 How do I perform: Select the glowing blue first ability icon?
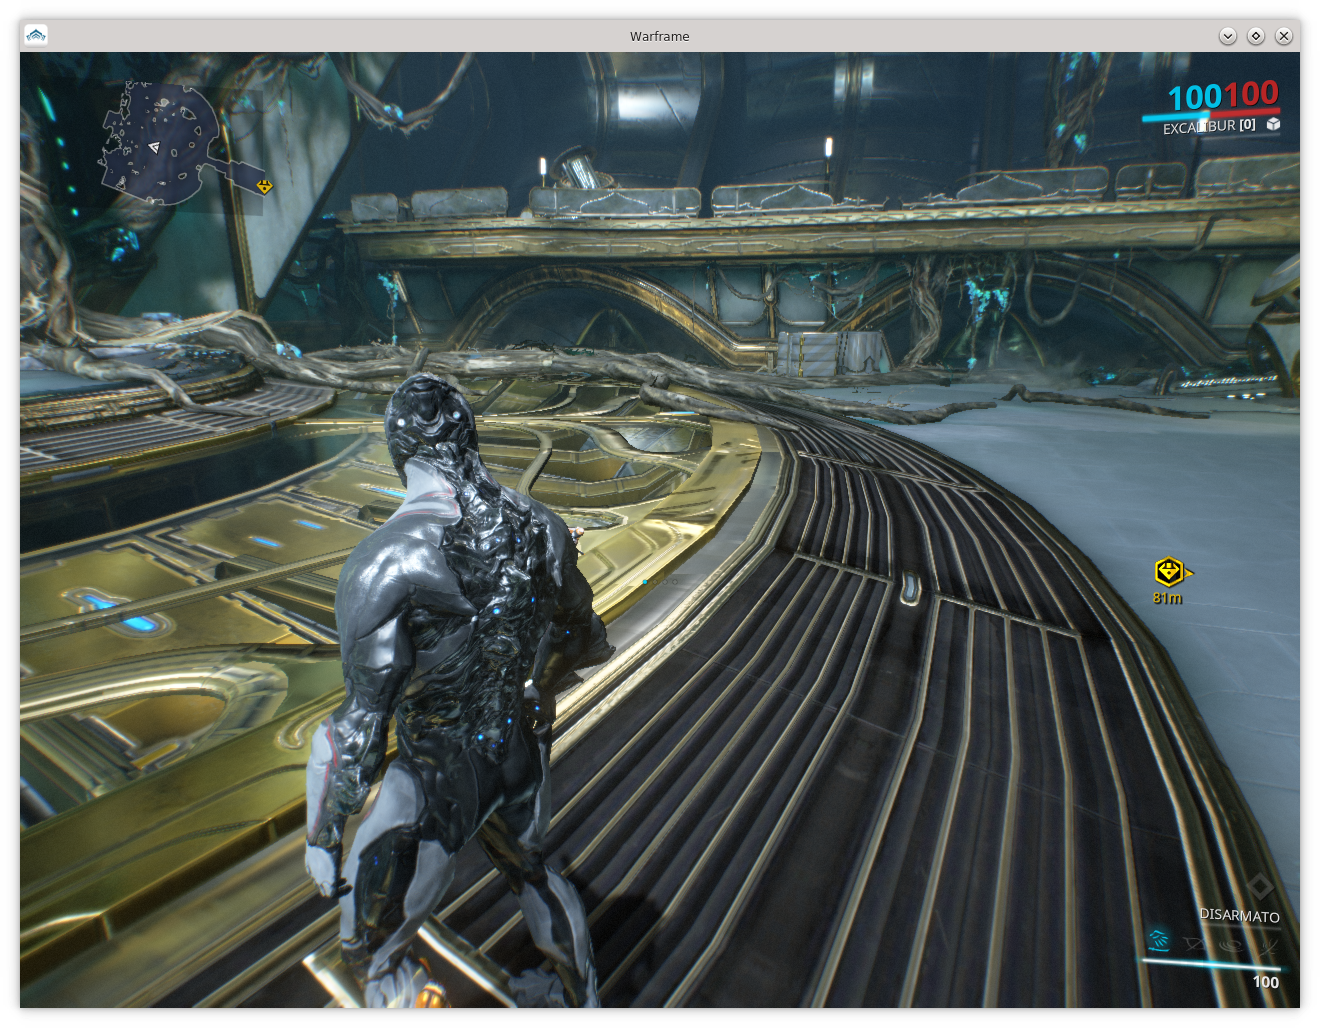pyautogui.click(x=1159, y=940)
